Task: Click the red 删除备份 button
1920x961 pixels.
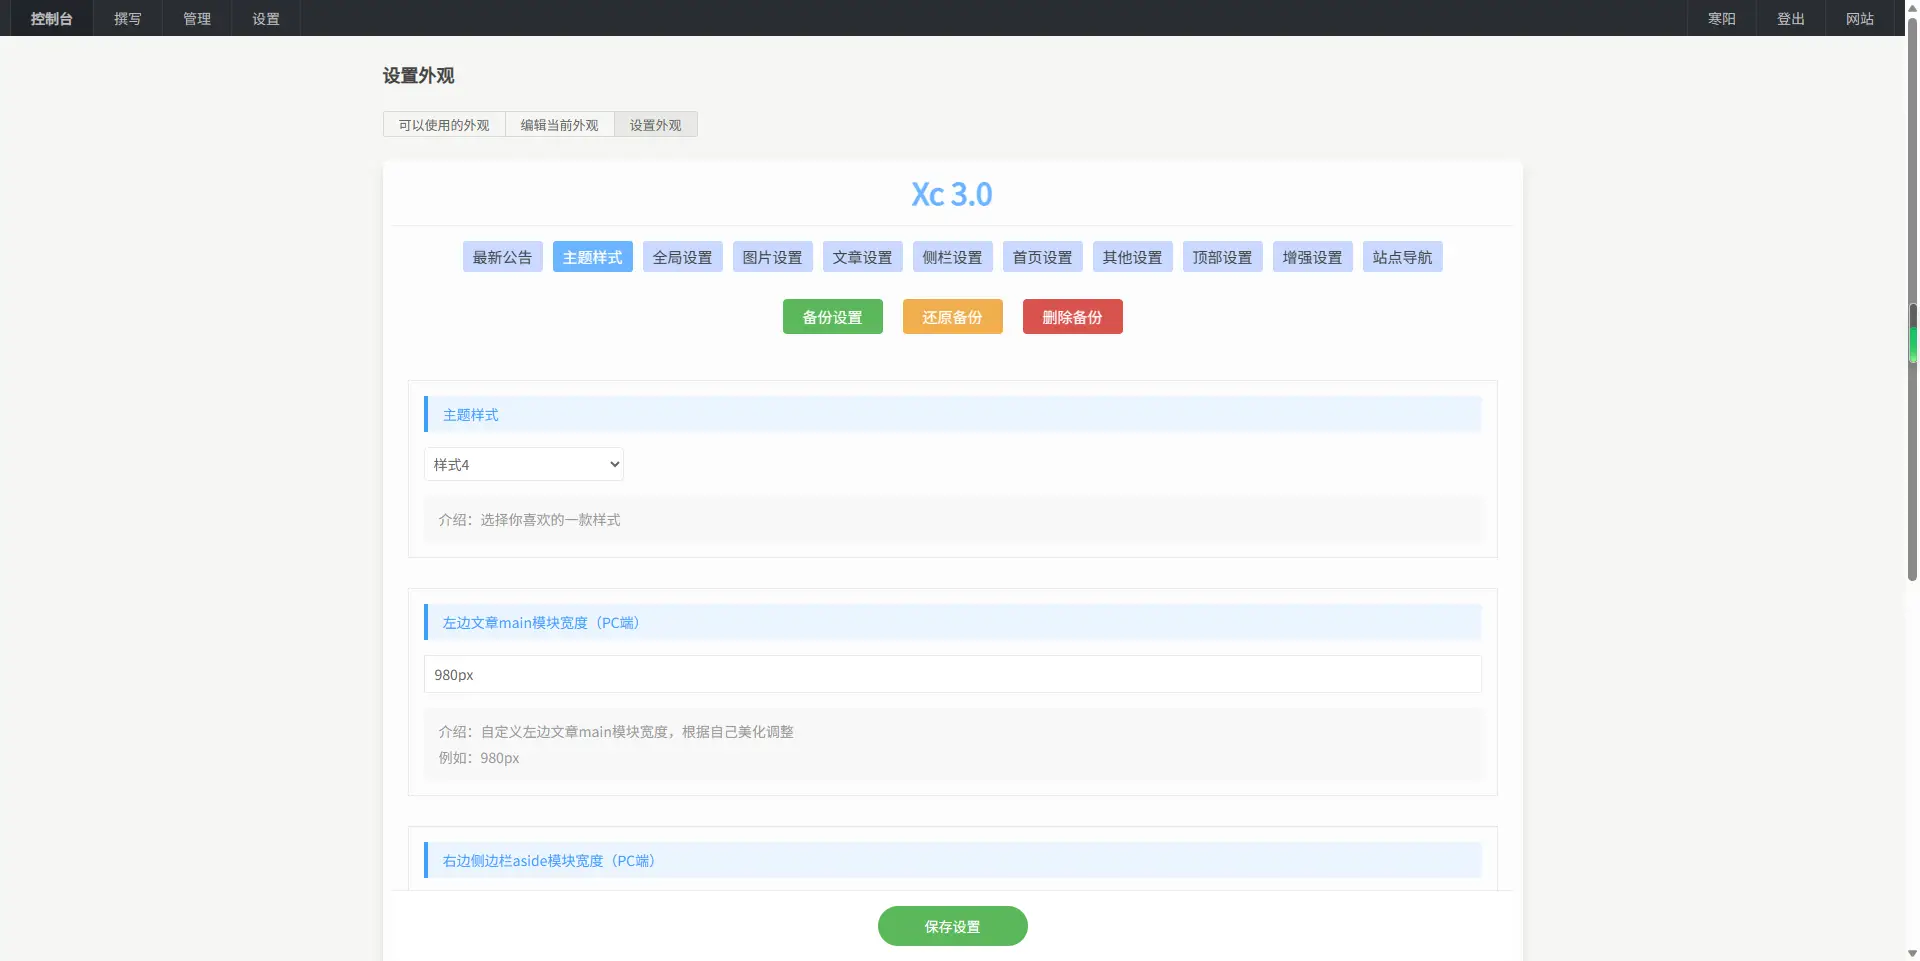Action: (x=1072, y=317)
